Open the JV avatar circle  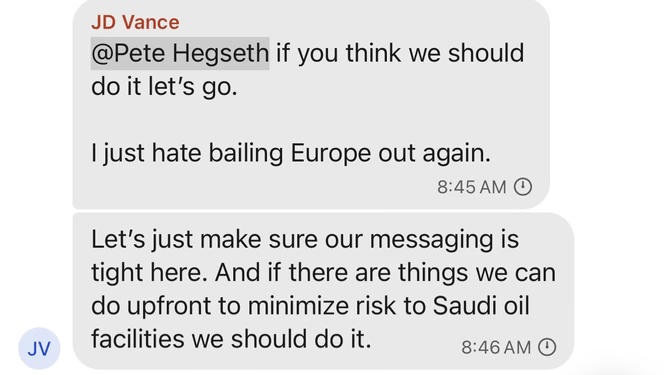coord(39,348)
